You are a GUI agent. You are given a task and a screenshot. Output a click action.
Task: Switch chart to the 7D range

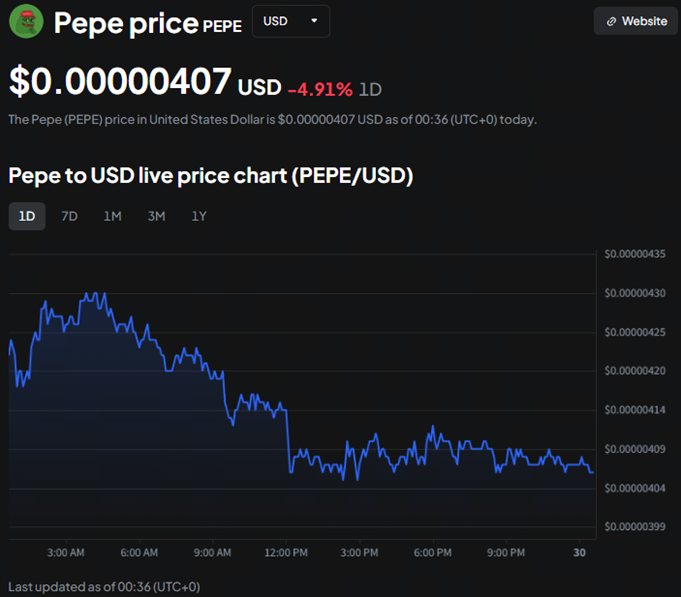69,216
